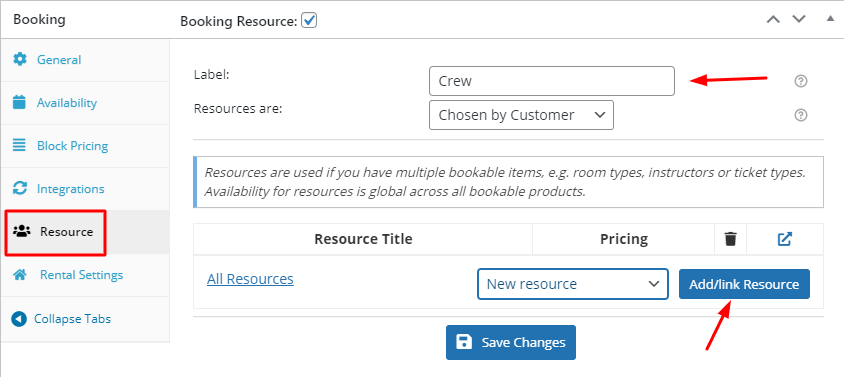Viewport: 844px width, 377px height.
Task: Click the Add/link Resource button
Action: [x=744, y=284]
